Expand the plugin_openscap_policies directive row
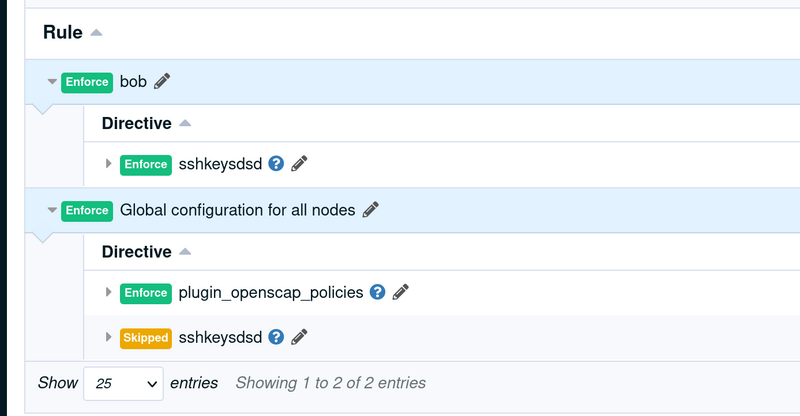This screenshot has width=800, height=416. point(108,292)
